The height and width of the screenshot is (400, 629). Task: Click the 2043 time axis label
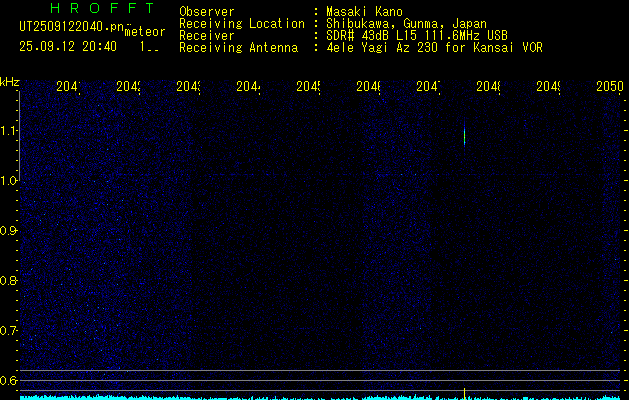[189, 86]
